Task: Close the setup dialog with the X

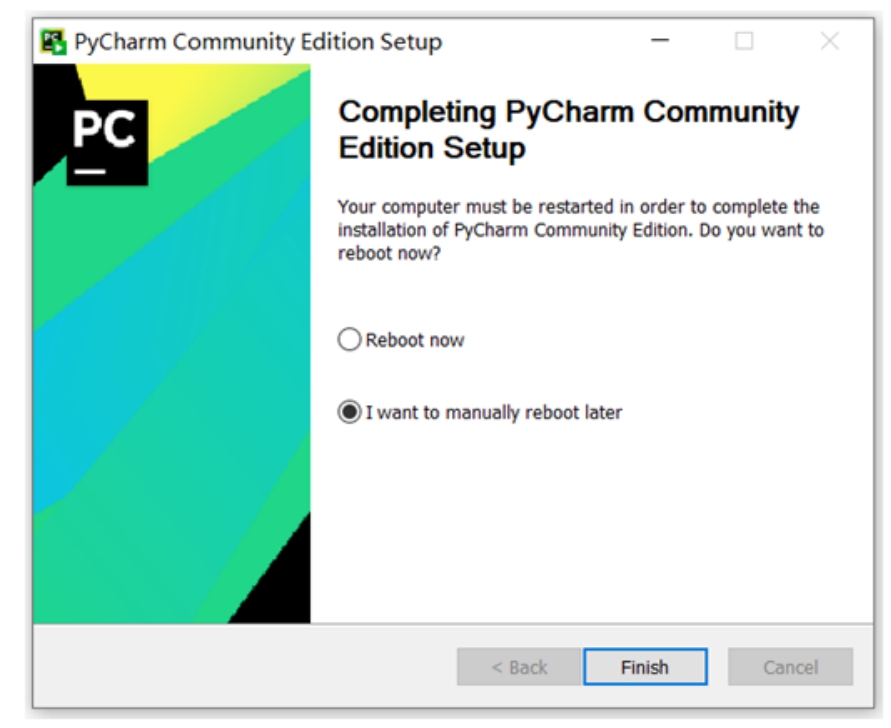Action: pos(830,41)
